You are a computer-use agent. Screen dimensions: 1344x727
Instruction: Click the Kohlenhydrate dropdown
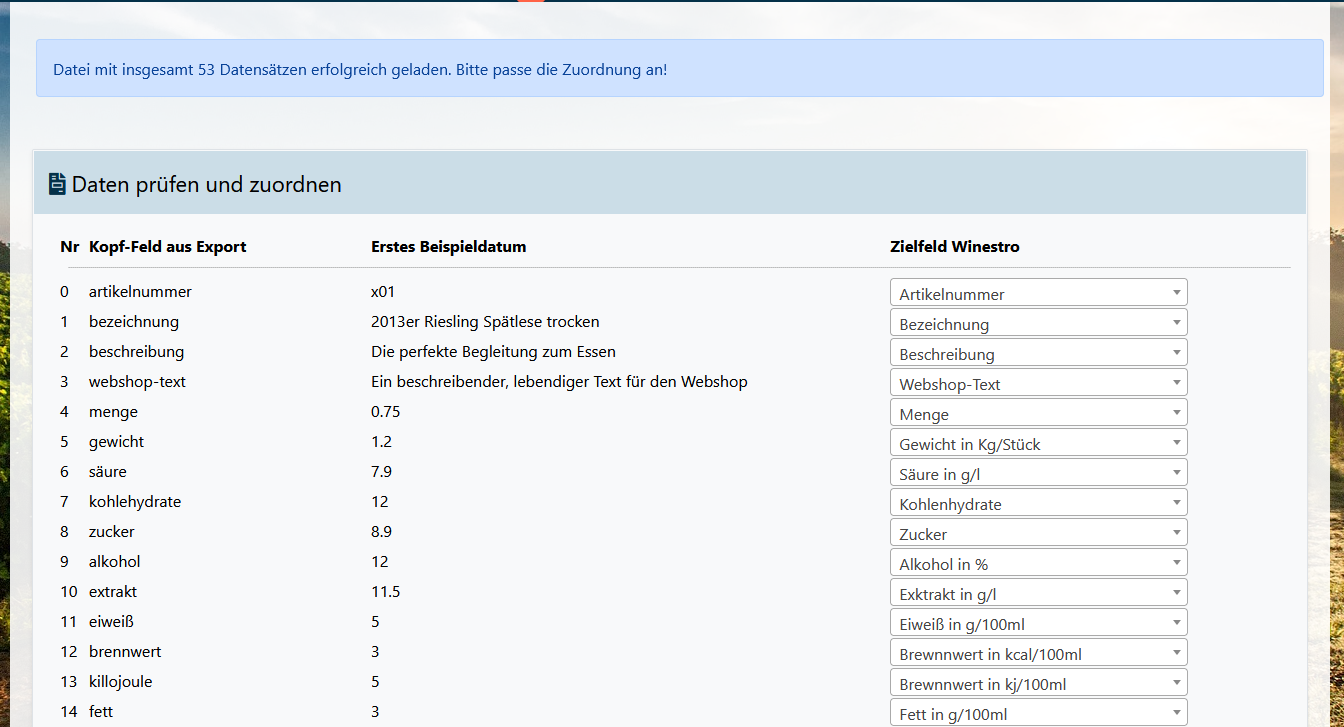tap(1038, 503)
